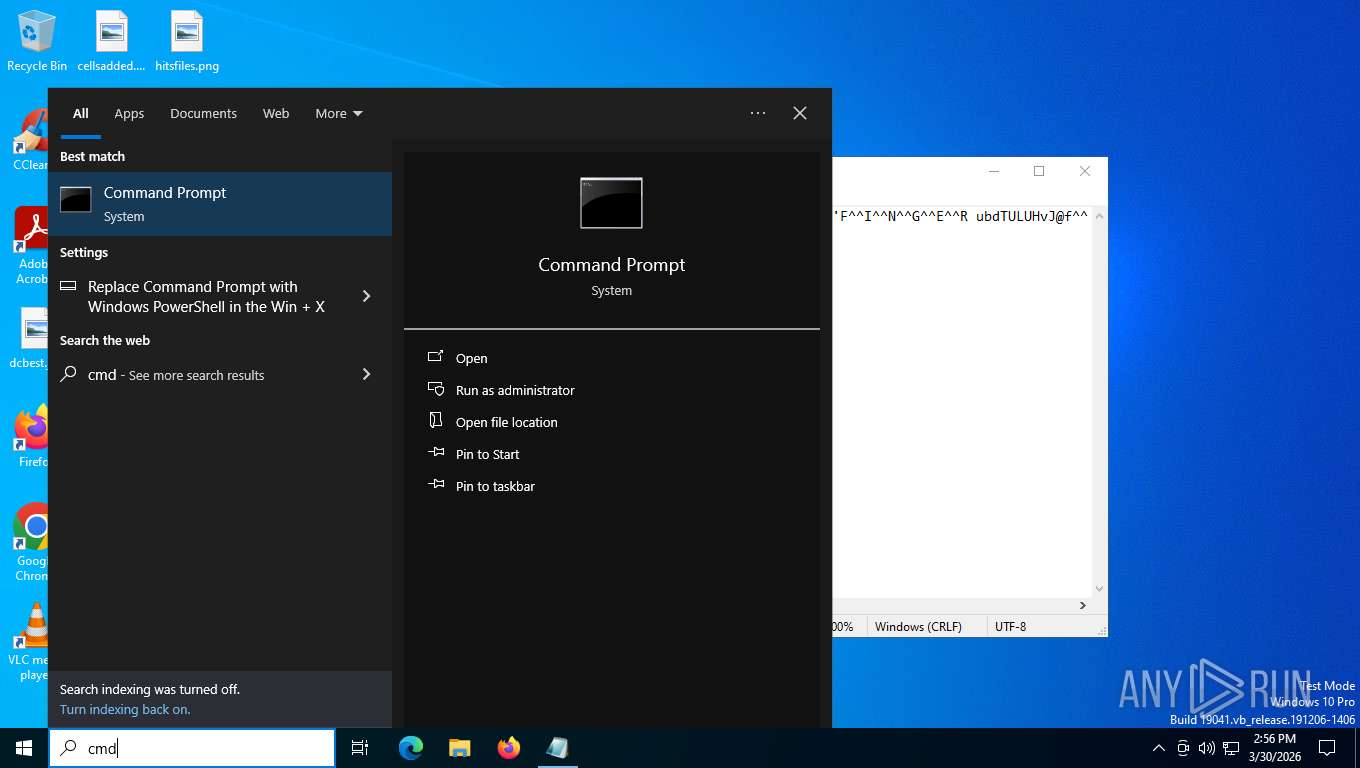Open the Recycle Bin desktop icon

37,41
